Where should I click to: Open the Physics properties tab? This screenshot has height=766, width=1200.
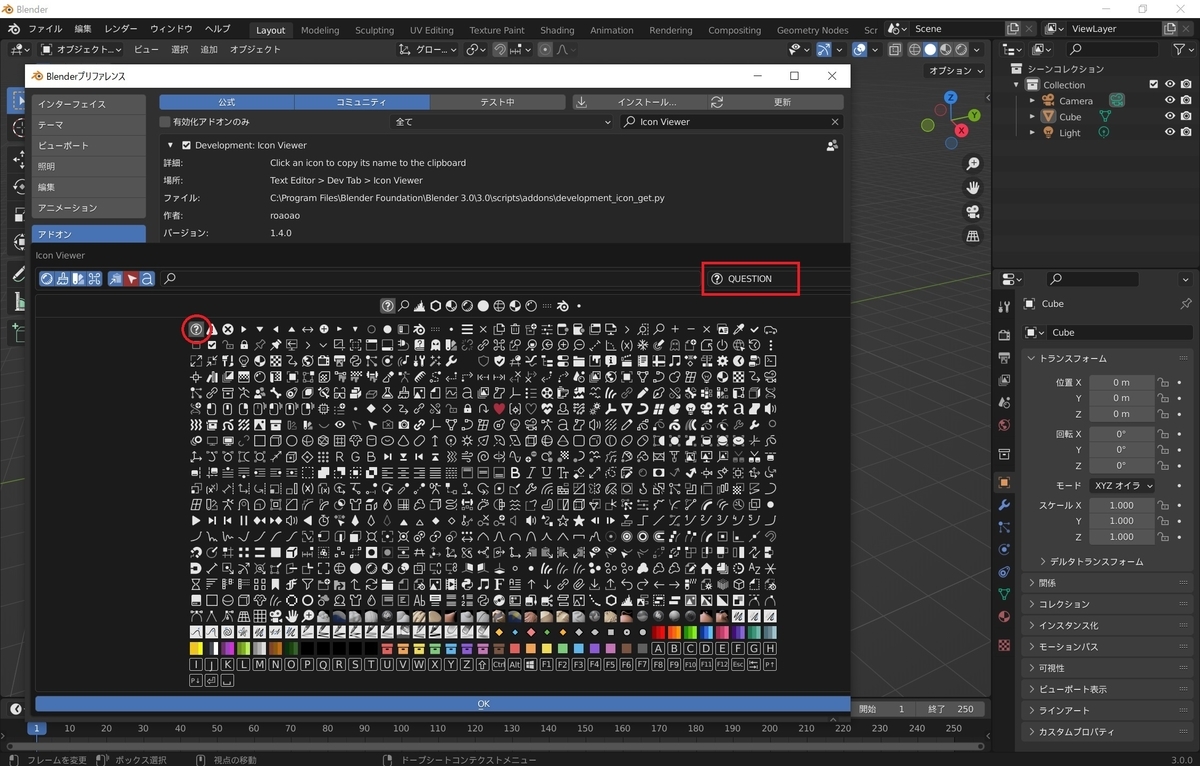[1004, 549]
